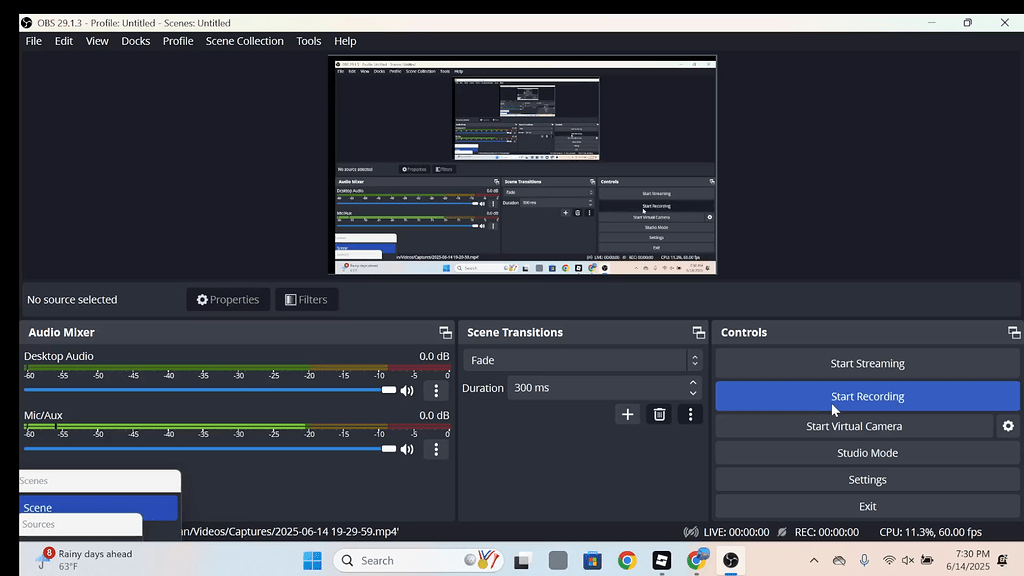
Task: Toggle Studio Mode on
Action: (867, 453)
